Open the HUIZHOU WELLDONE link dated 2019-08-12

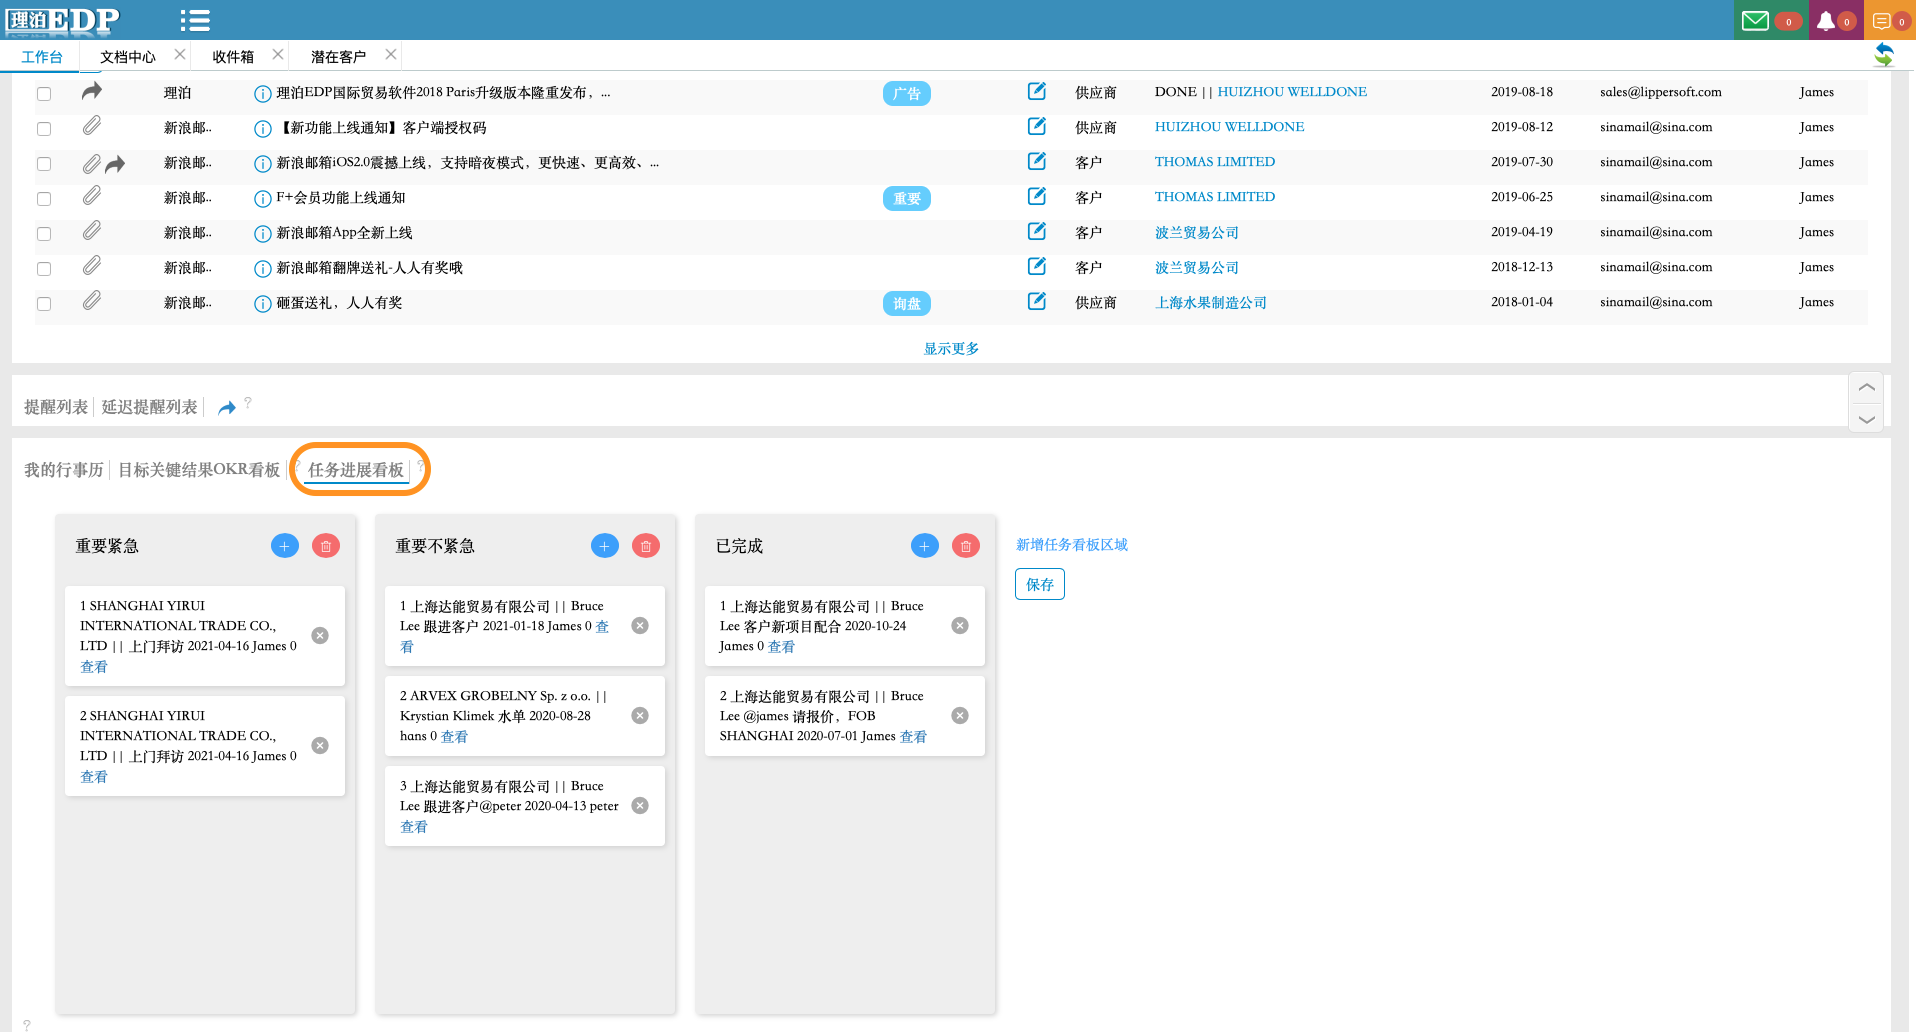tap(1229, 127)
